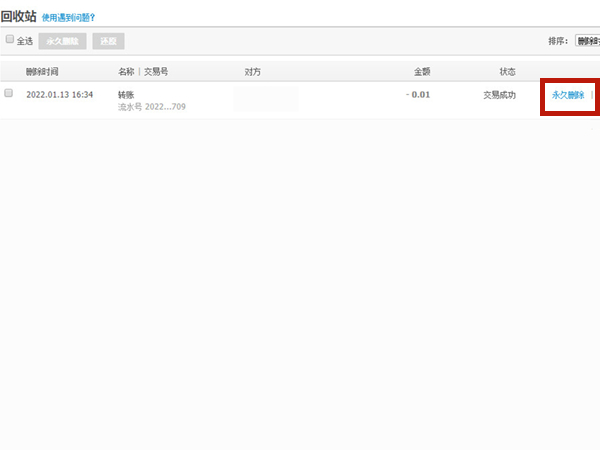Click the 状态 column header

507,71
